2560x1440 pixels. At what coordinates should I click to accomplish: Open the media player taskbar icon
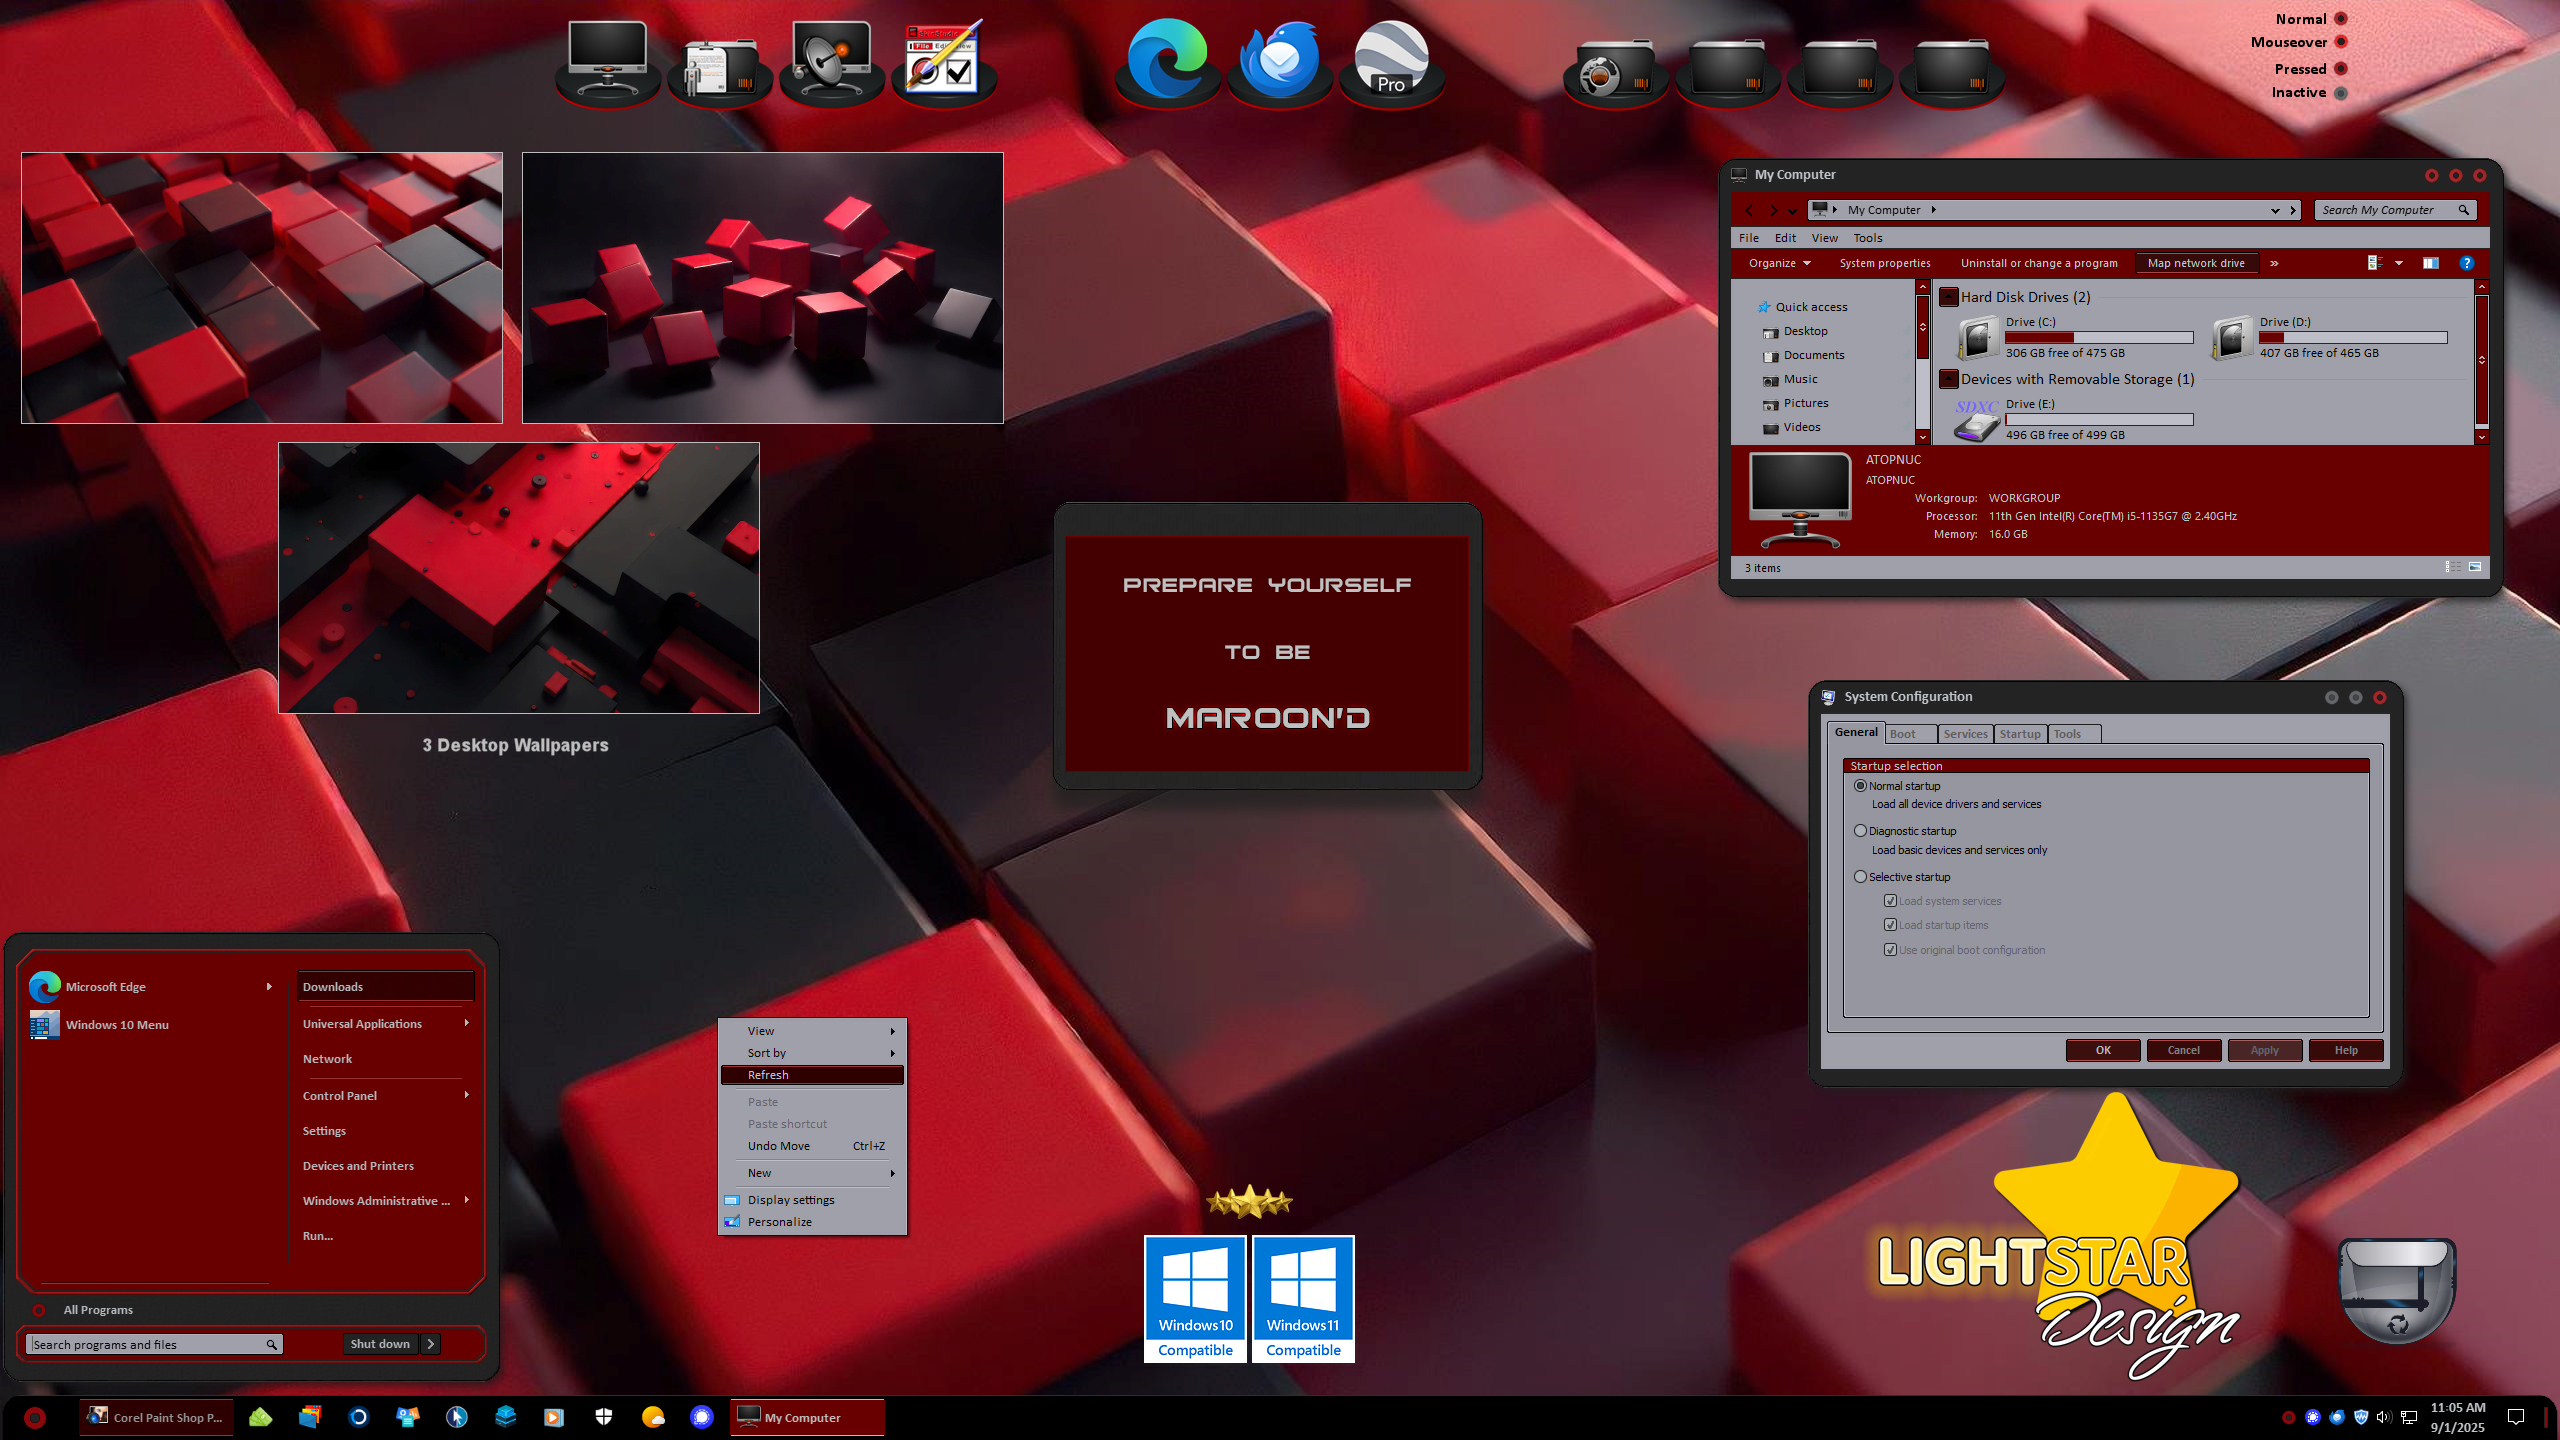(x=554, y=1417)
